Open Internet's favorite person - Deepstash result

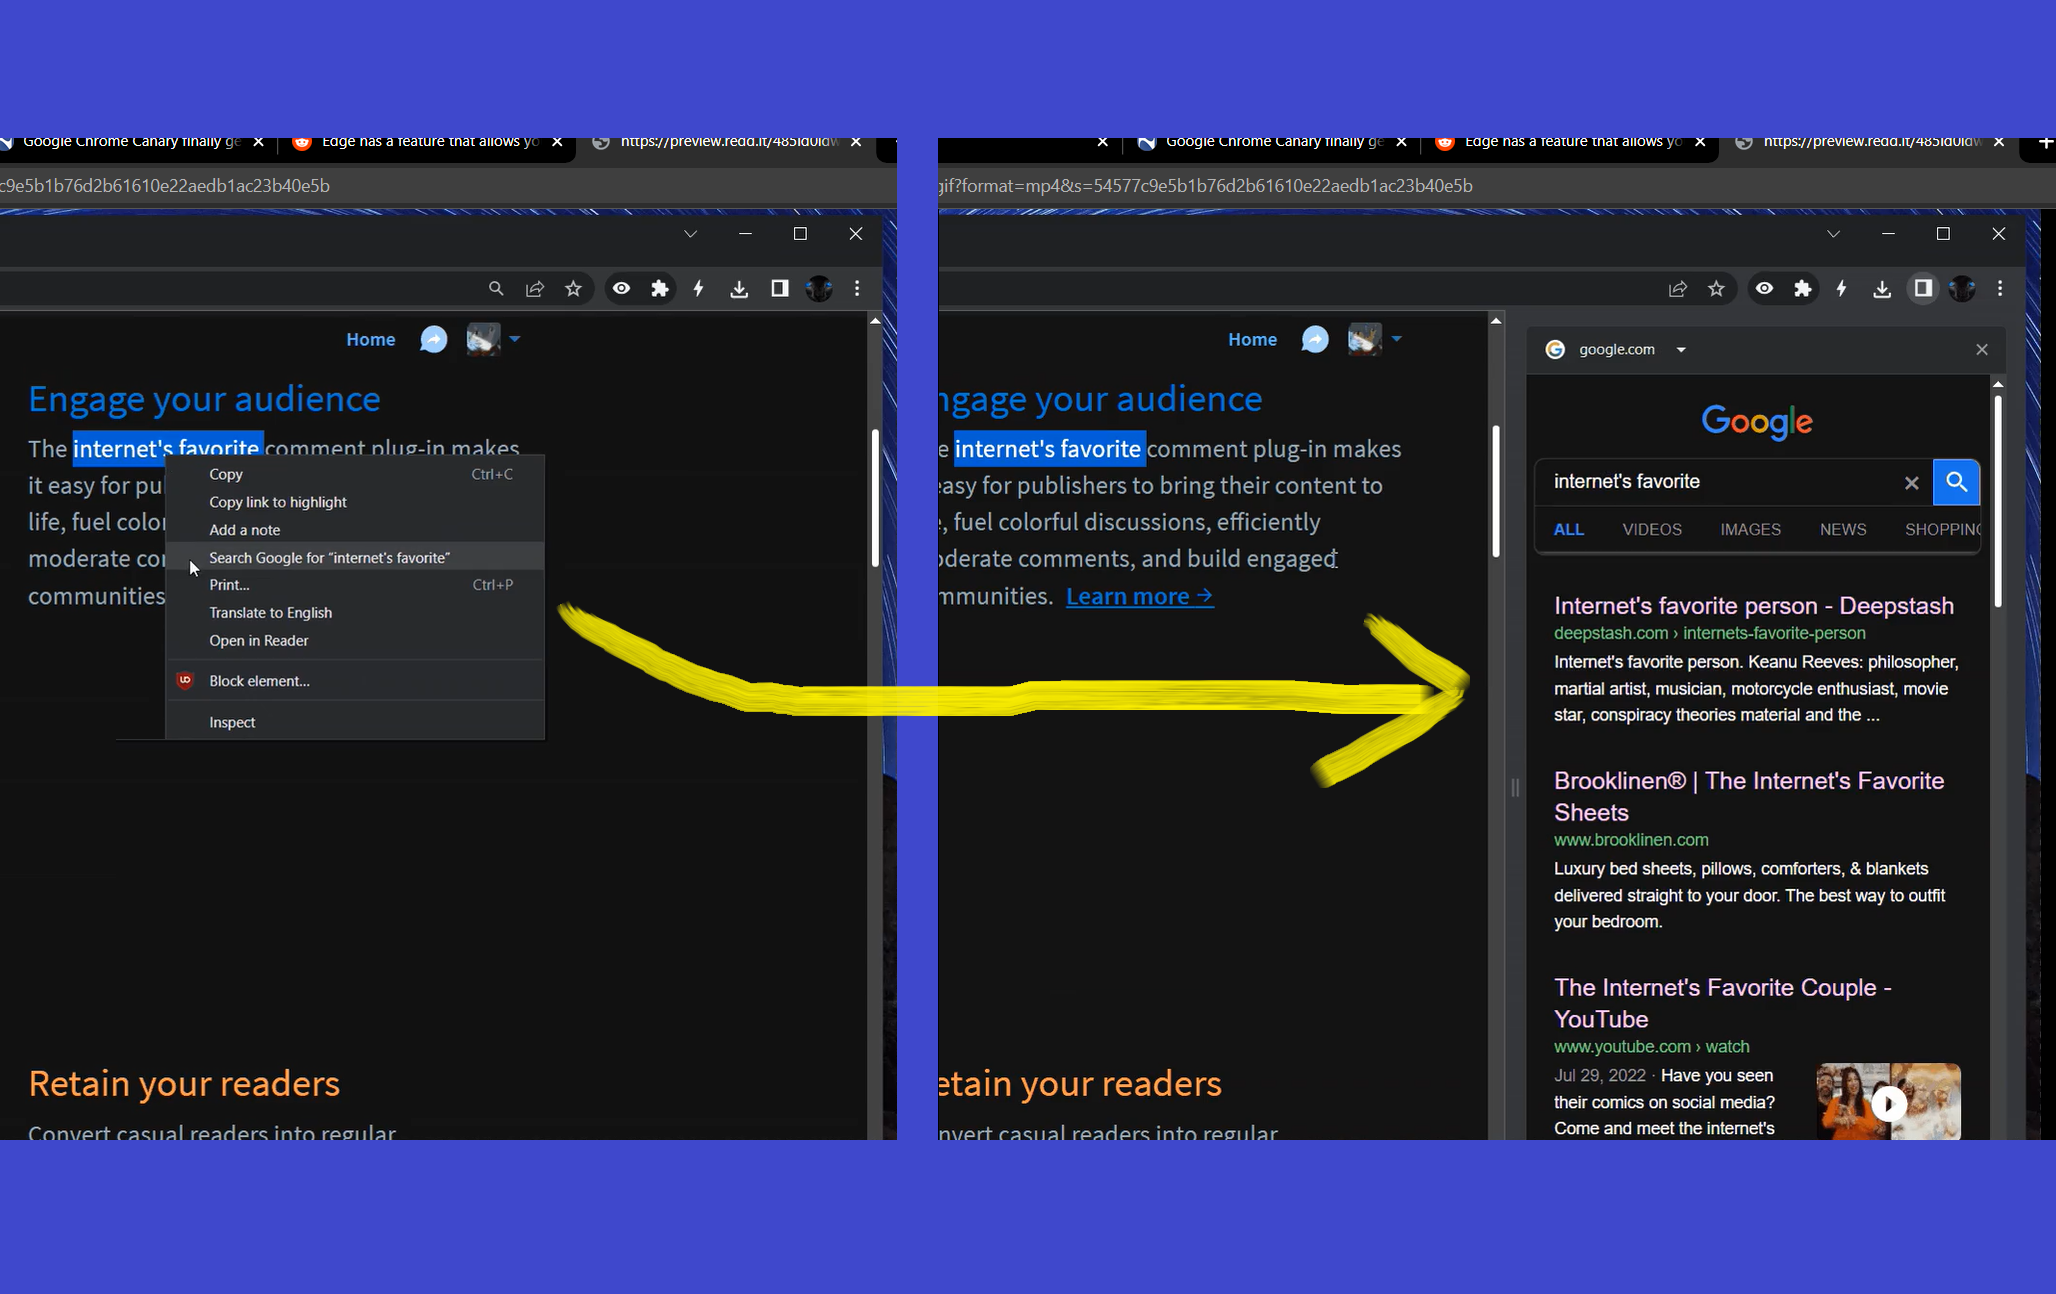(1753, 606)
